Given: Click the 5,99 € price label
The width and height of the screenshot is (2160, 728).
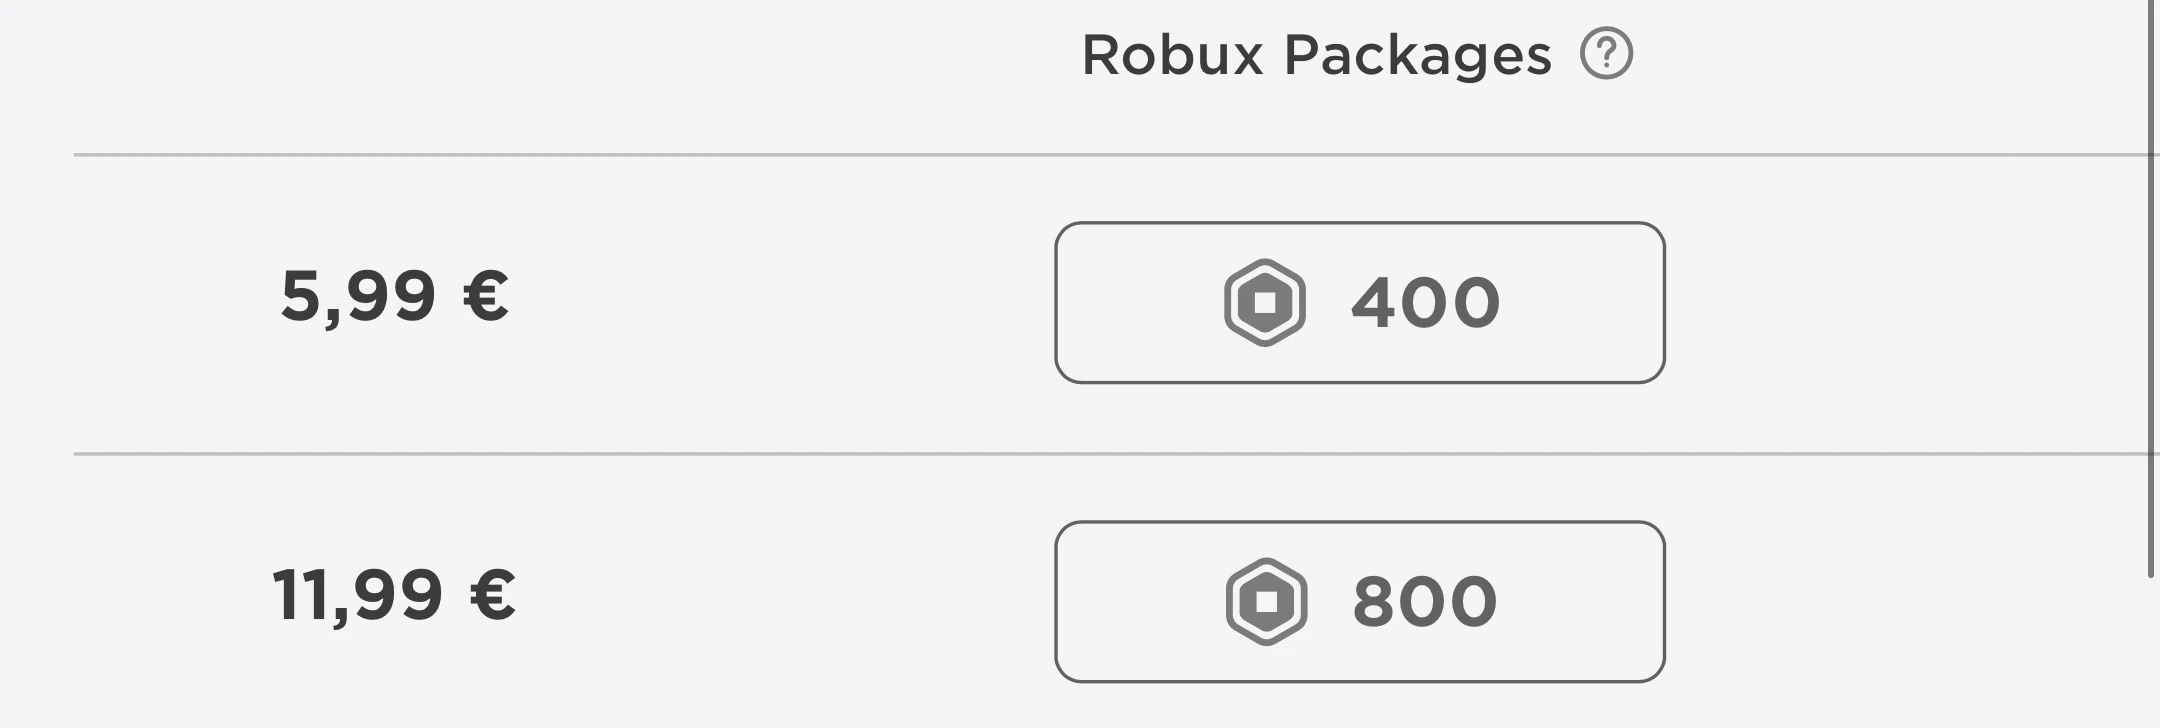Looking at the screenshot, I should [394, 296].
